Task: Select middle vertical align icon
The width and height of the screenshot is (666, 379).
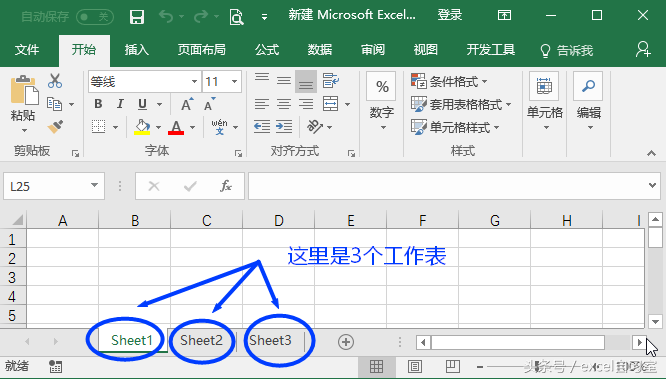Action: coord(284,81)
